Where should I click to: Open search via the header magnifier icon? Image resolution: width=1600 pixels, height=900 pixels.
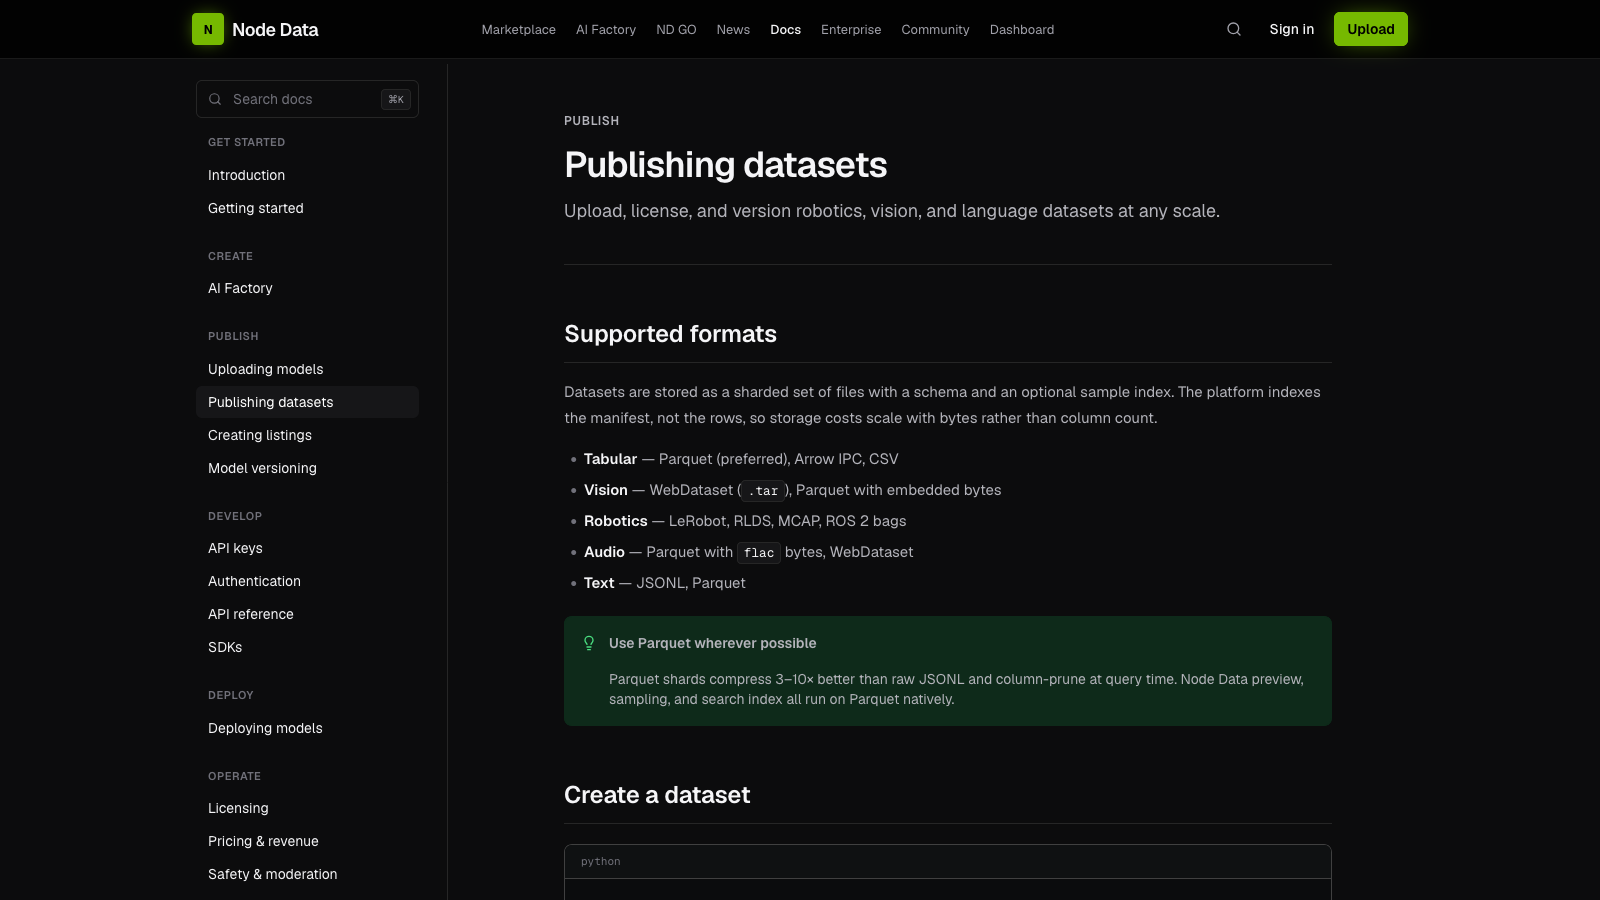(x=1234, y=29)
